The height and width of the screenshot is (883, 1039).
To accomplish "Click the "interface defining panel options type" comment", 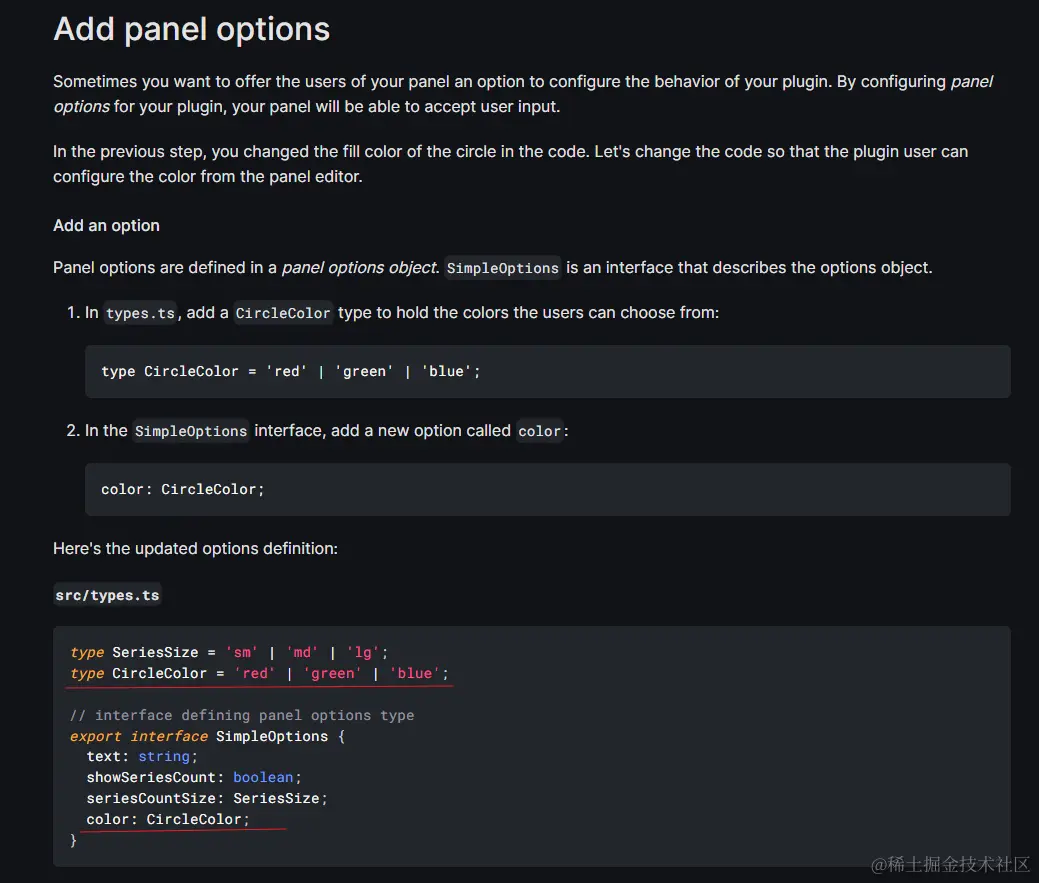I will [x=241, y=715].
